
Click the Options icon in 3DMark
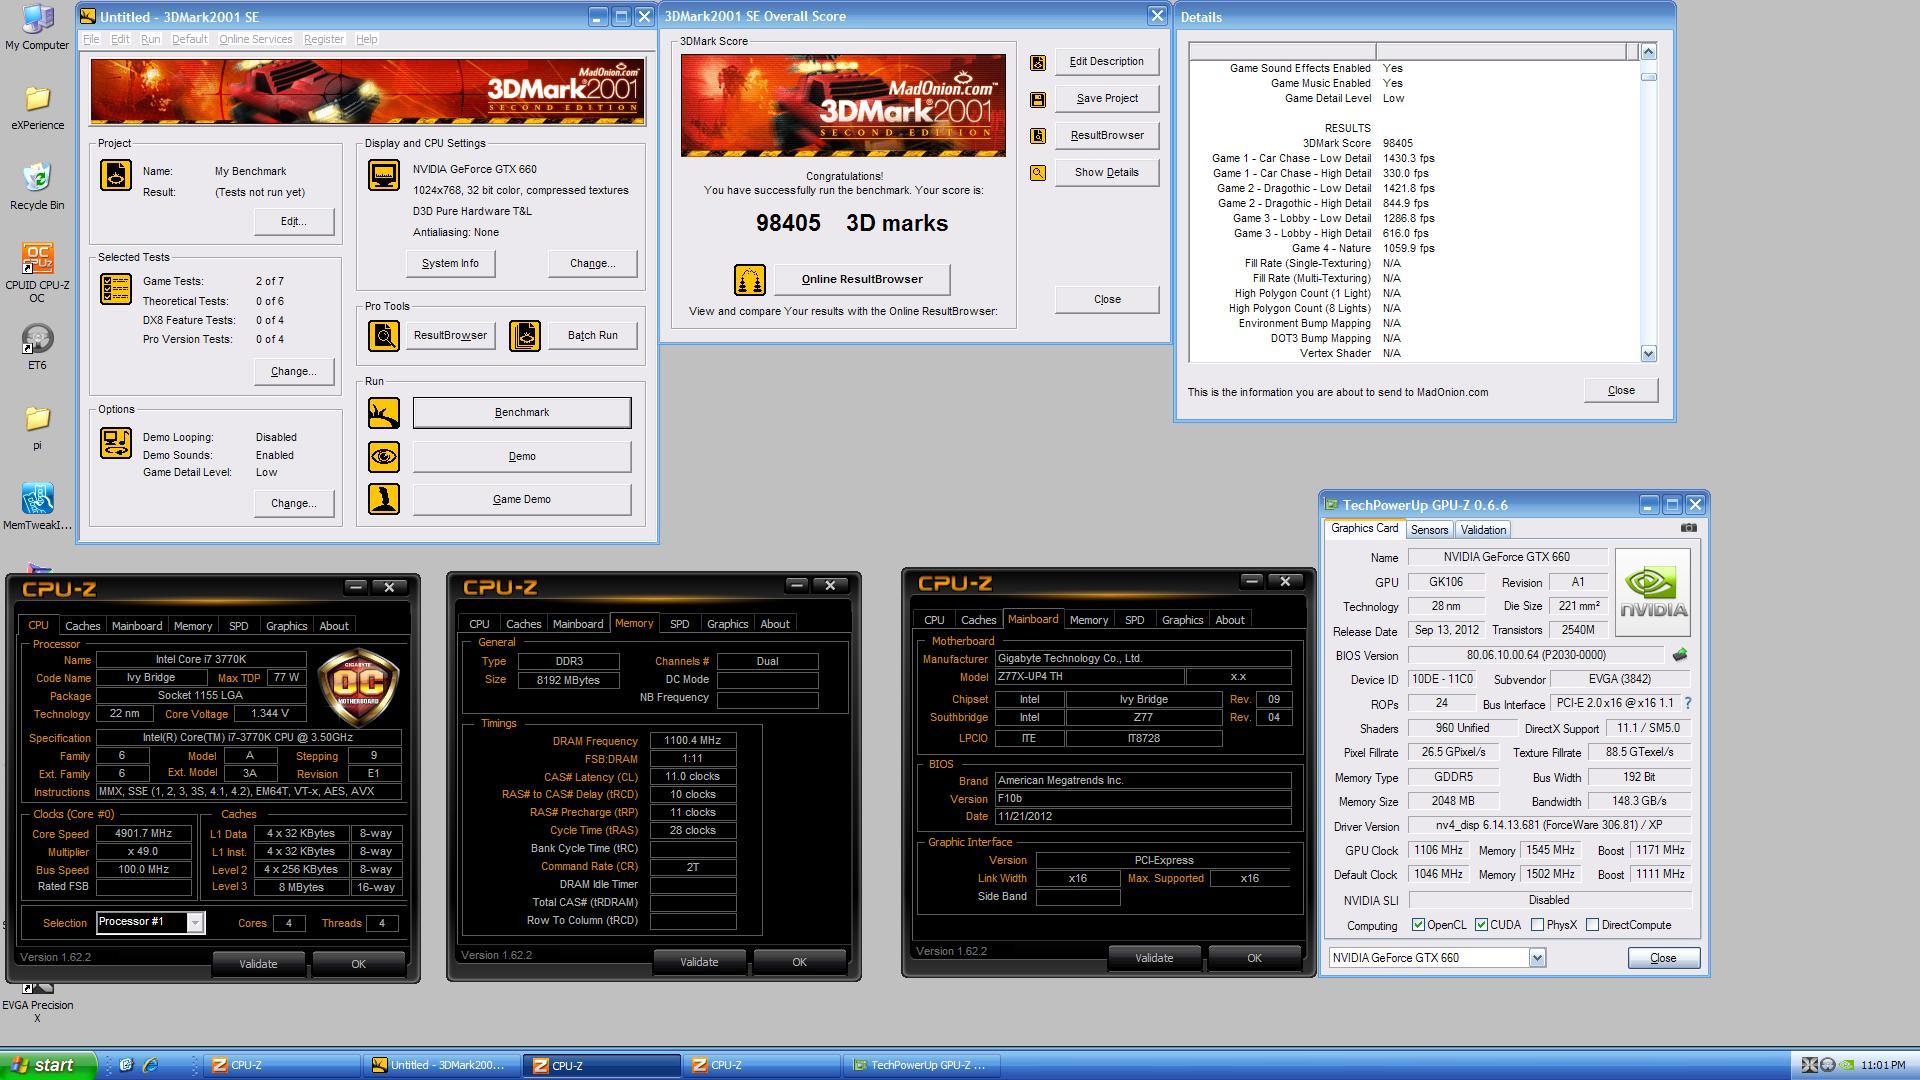click(x=116, y=443)
